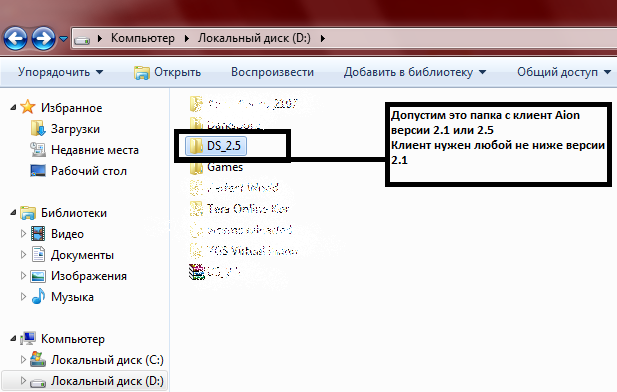Expand the Видео library
The image size is (617, 392).
point(23,233)
